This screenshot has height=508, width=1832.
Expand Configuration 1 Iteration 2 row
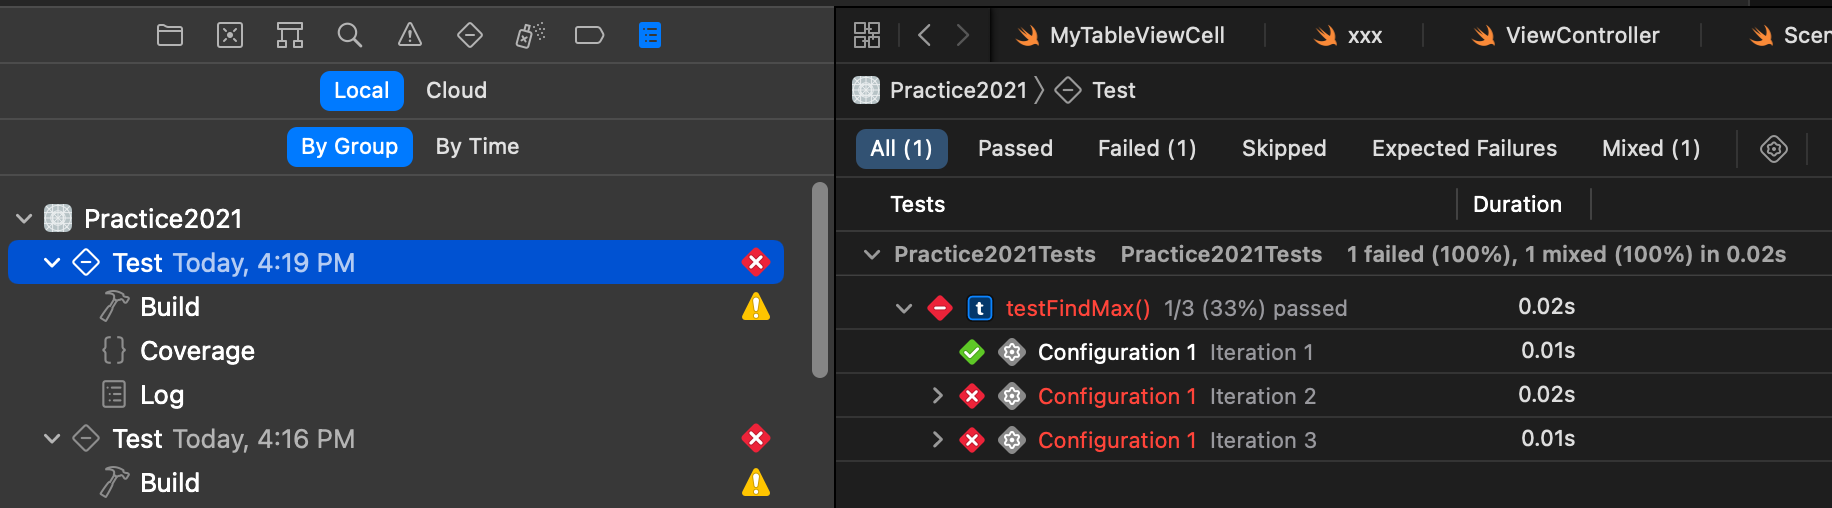[x=937, y=396]
